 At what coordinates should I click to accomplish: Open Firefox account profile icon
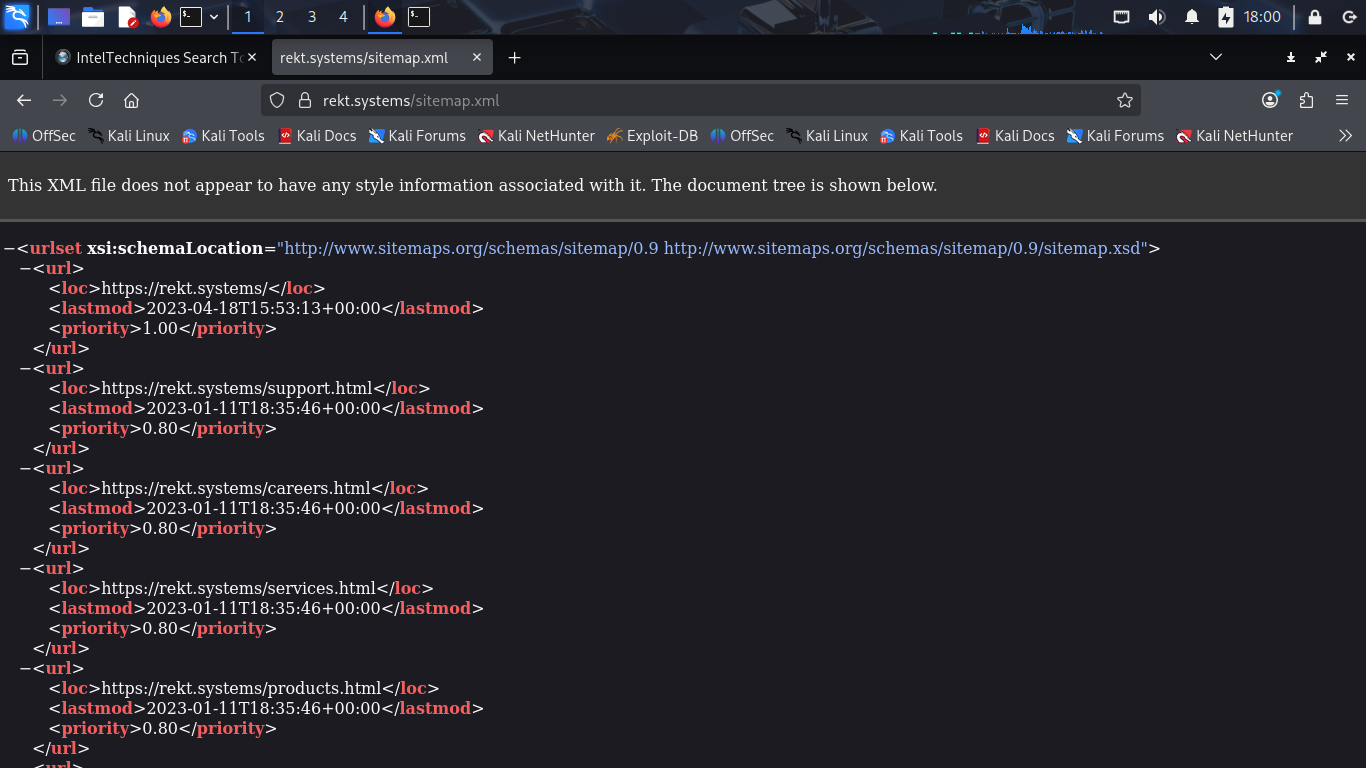tap(1270, 100)
